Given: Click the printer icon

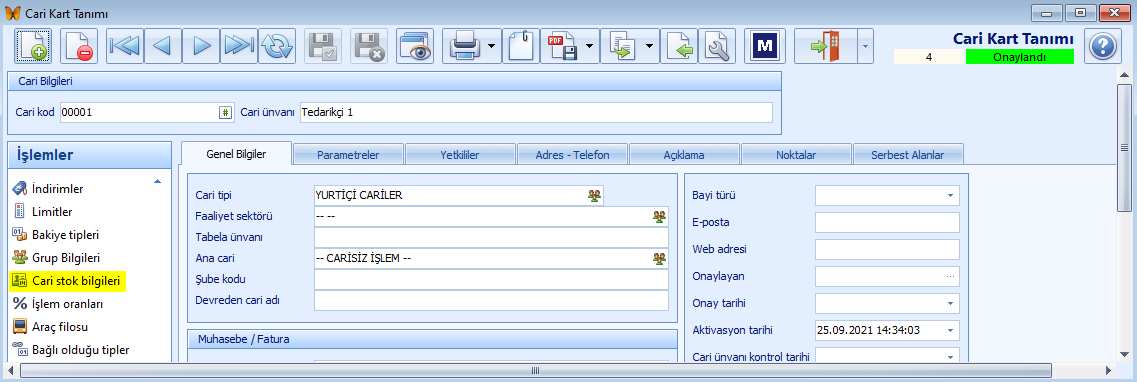Looking at the screenshot, I should (x=463, y=46).
